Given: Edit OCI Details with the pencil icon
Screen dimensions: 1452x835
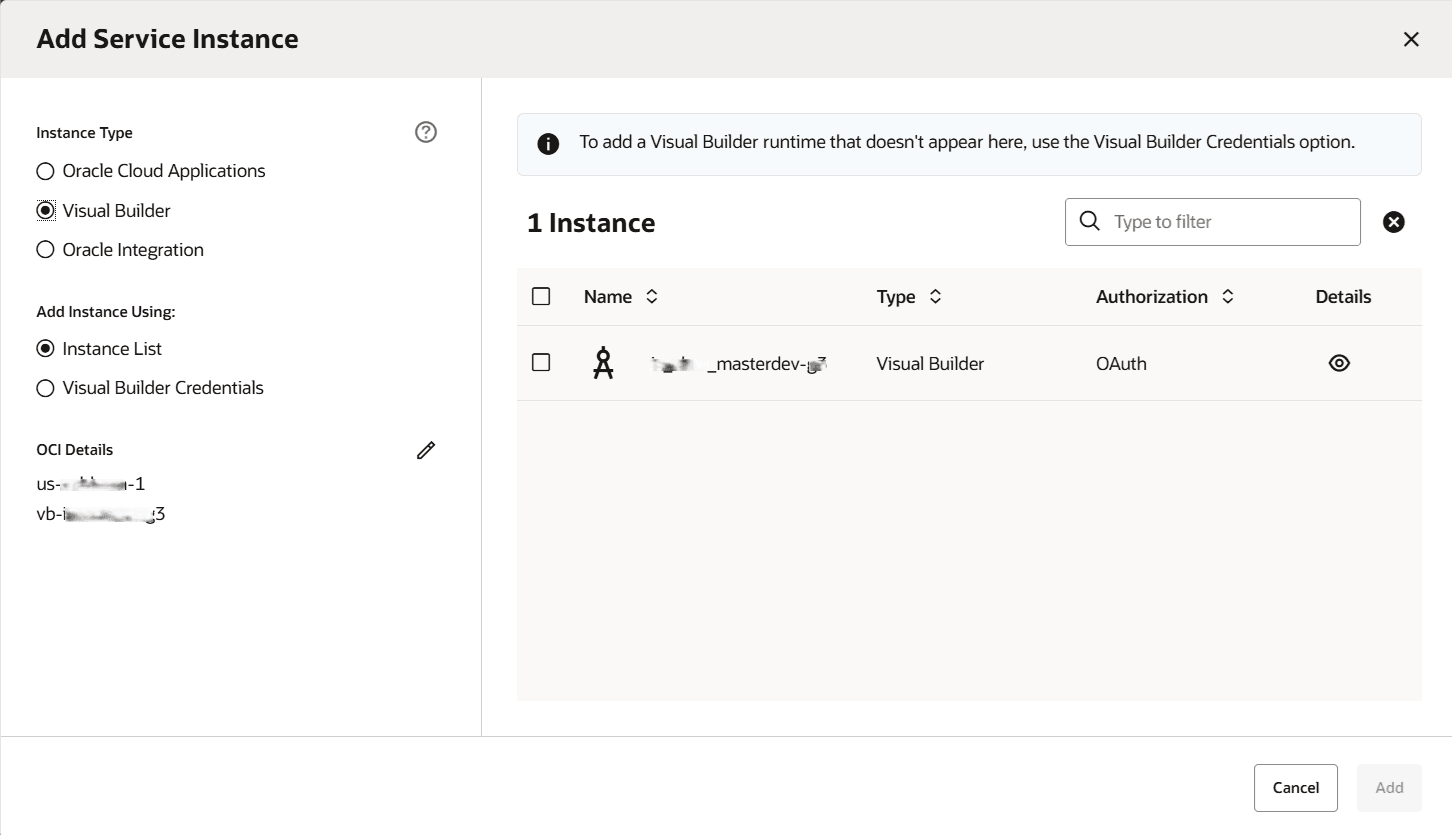Looking at the screenshot, I should pos(426,450).
